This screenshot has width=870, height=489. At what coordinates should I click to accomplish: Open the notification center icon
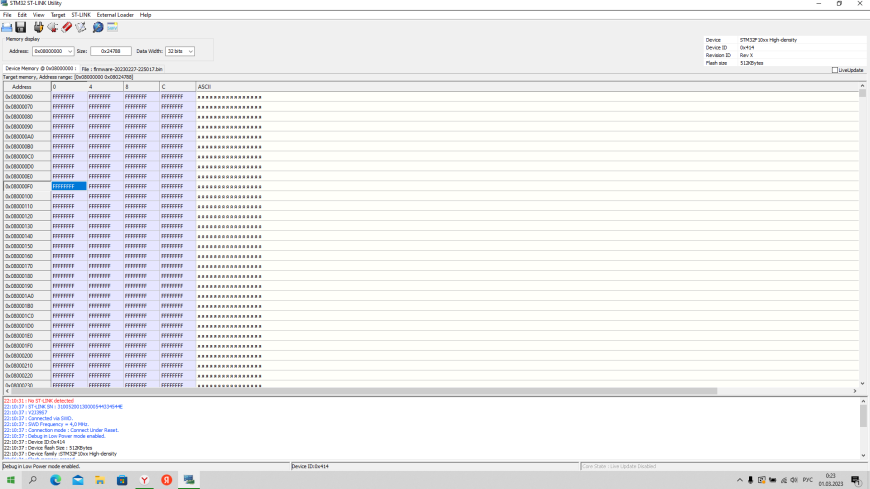pyautogui.click(x=856, y=480)
